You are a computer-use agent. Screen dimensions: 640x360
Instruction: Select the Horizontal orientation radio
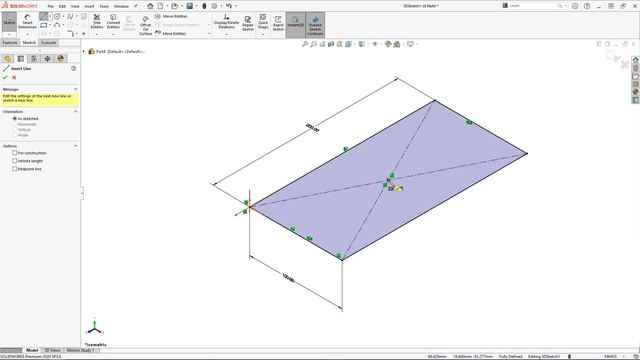[15, 124]
